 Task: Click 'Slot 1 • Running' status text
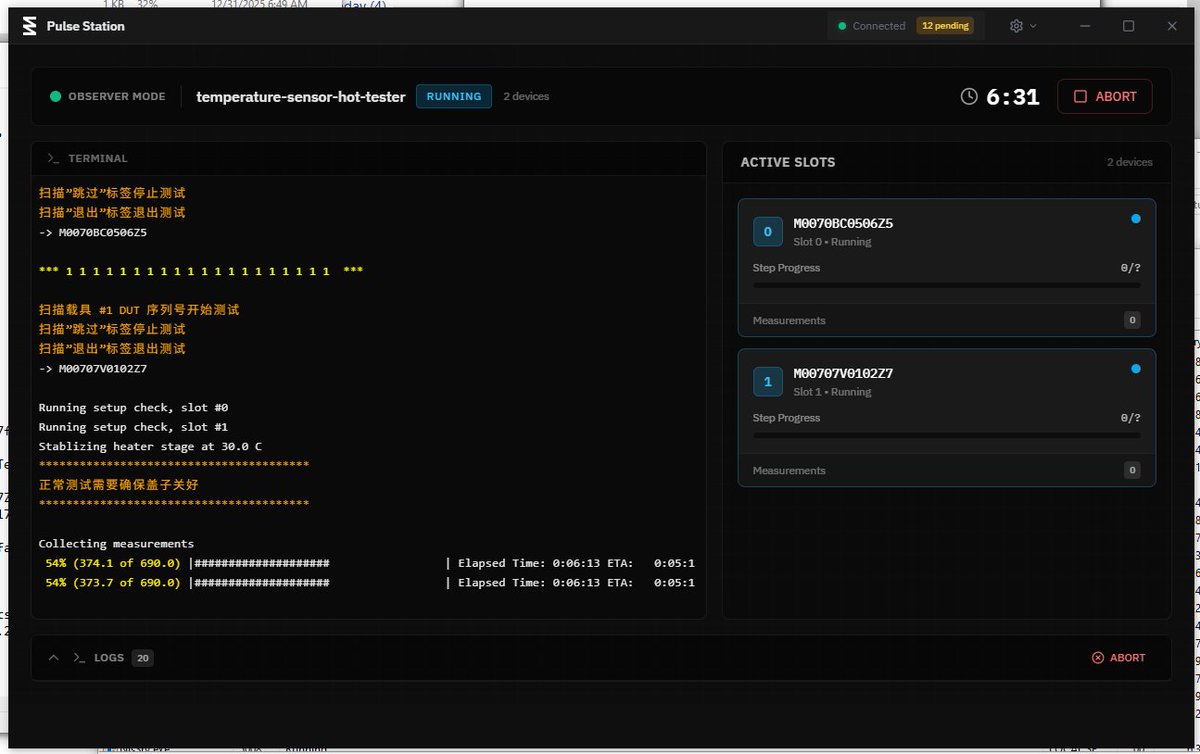[832, 392]
